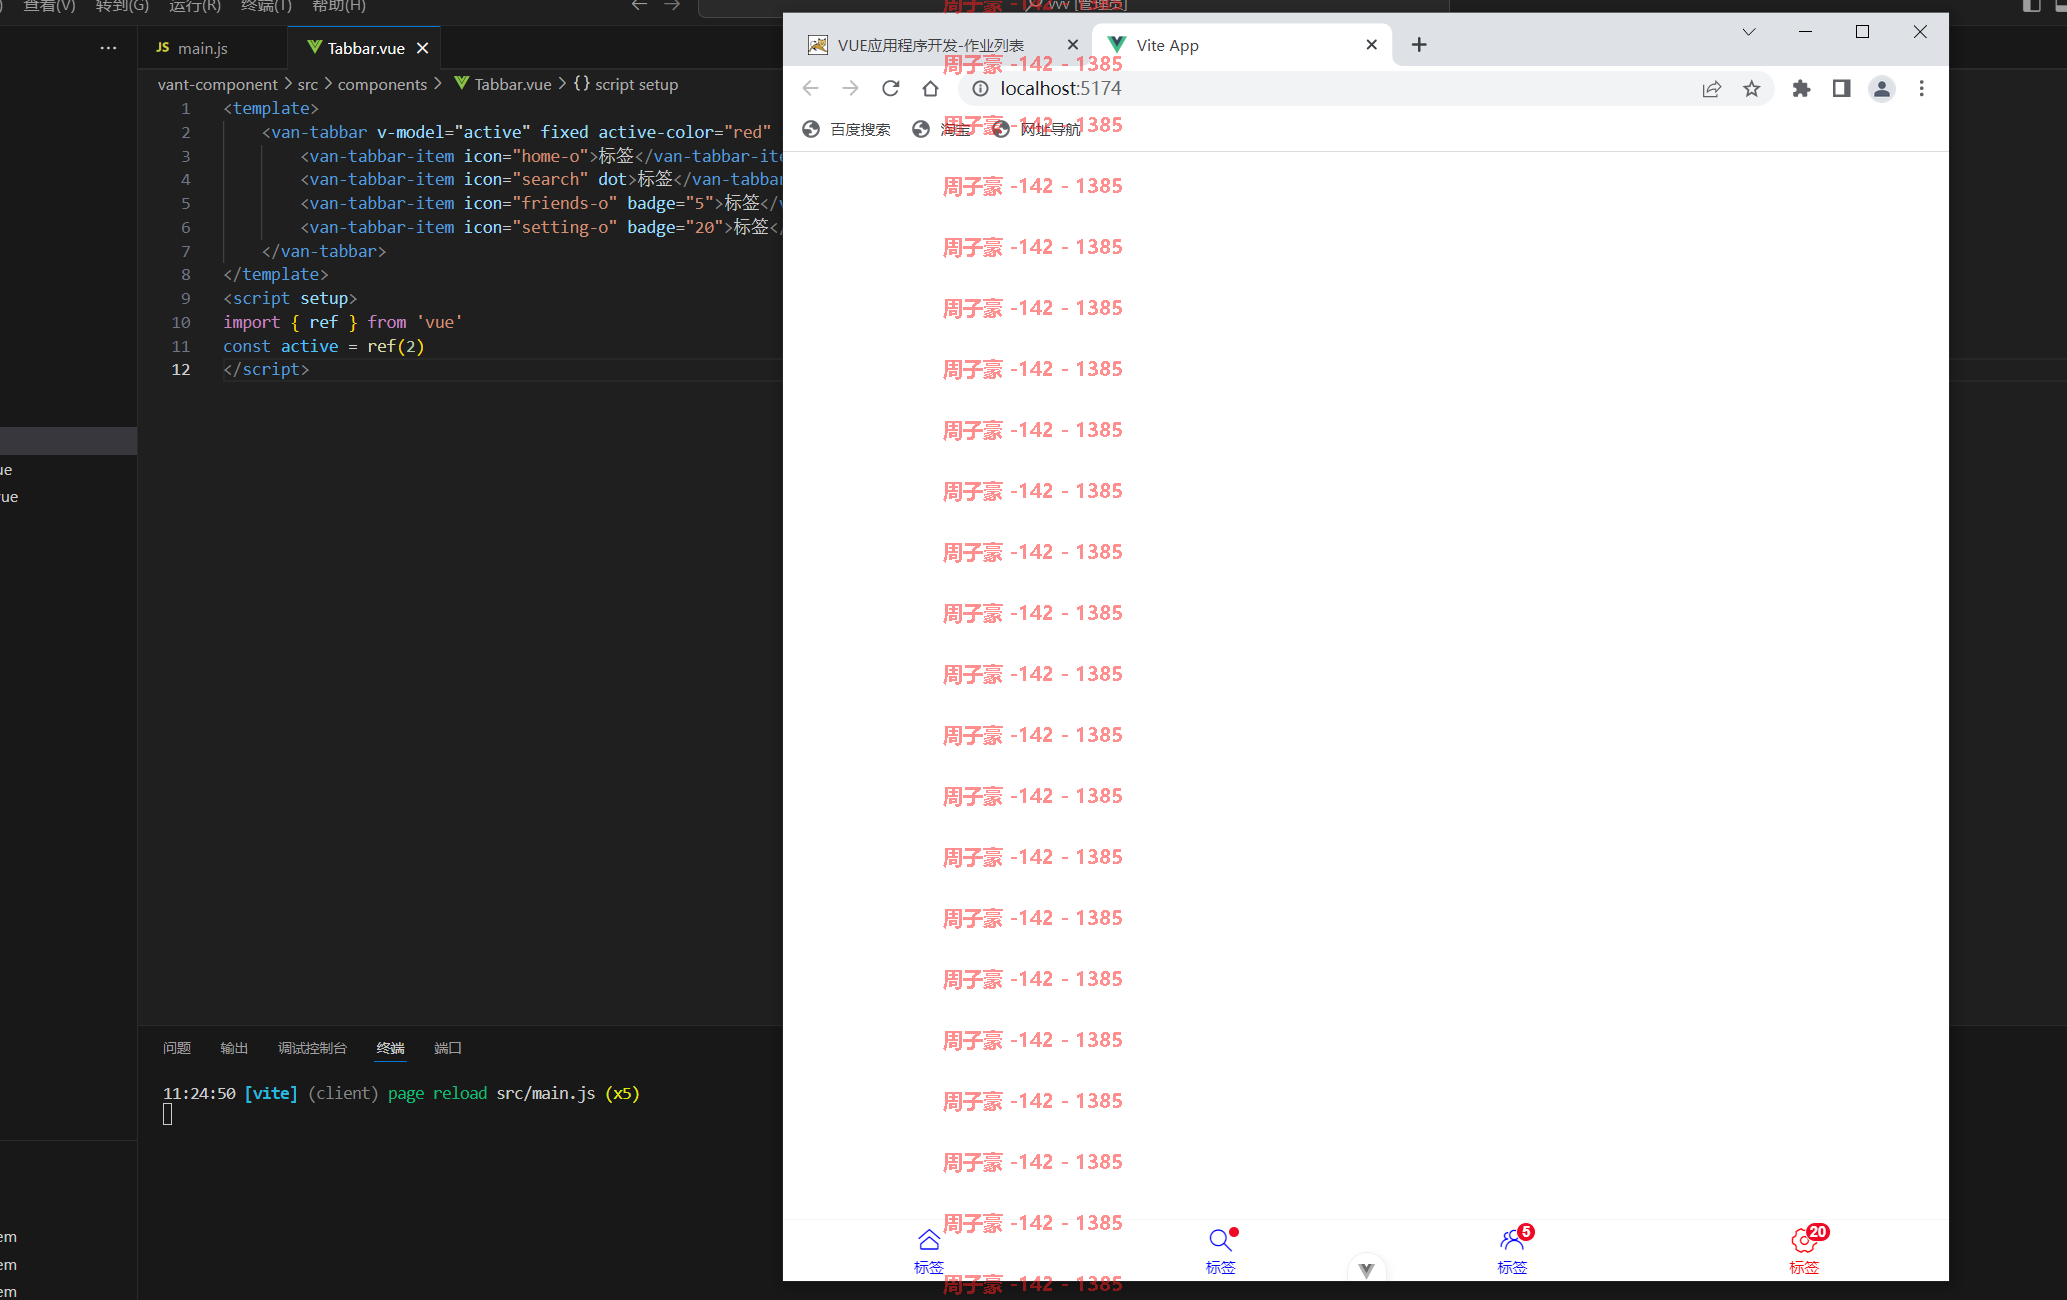Viewport: 2067px width, 1300px height.
Task: Bookmark this page with star icon
Action: [1751, 88]
